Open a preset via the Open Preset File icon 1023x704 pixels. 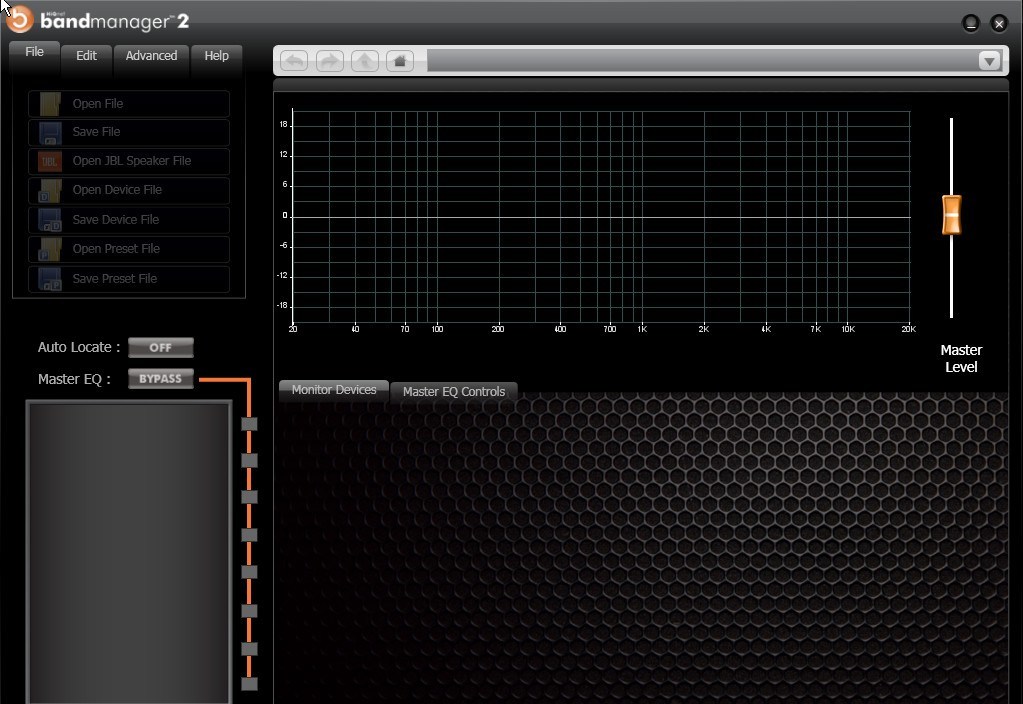[x=49, y=249]
